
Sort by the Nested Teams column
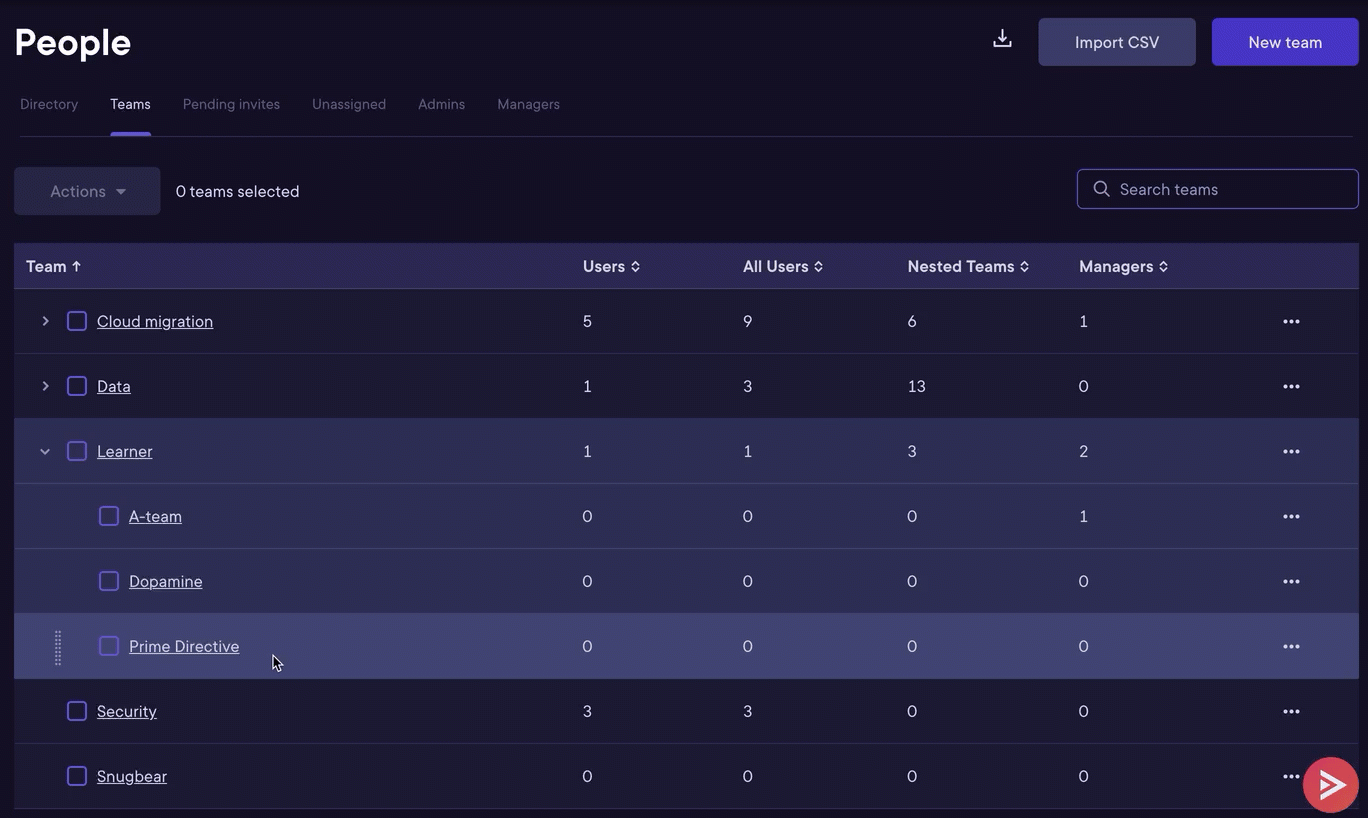967,266
